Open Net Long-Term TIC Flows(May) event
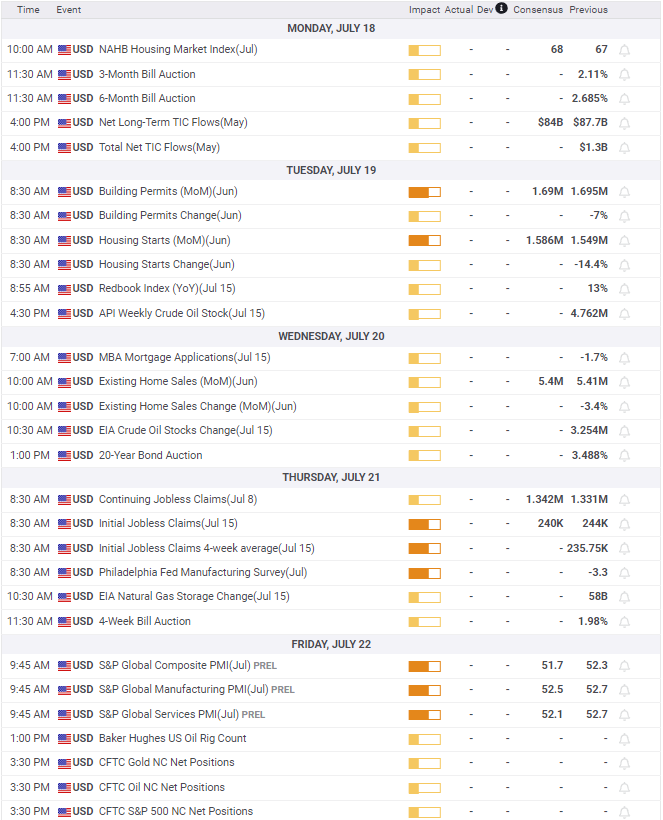663x820 pixels. coord(173,122)
